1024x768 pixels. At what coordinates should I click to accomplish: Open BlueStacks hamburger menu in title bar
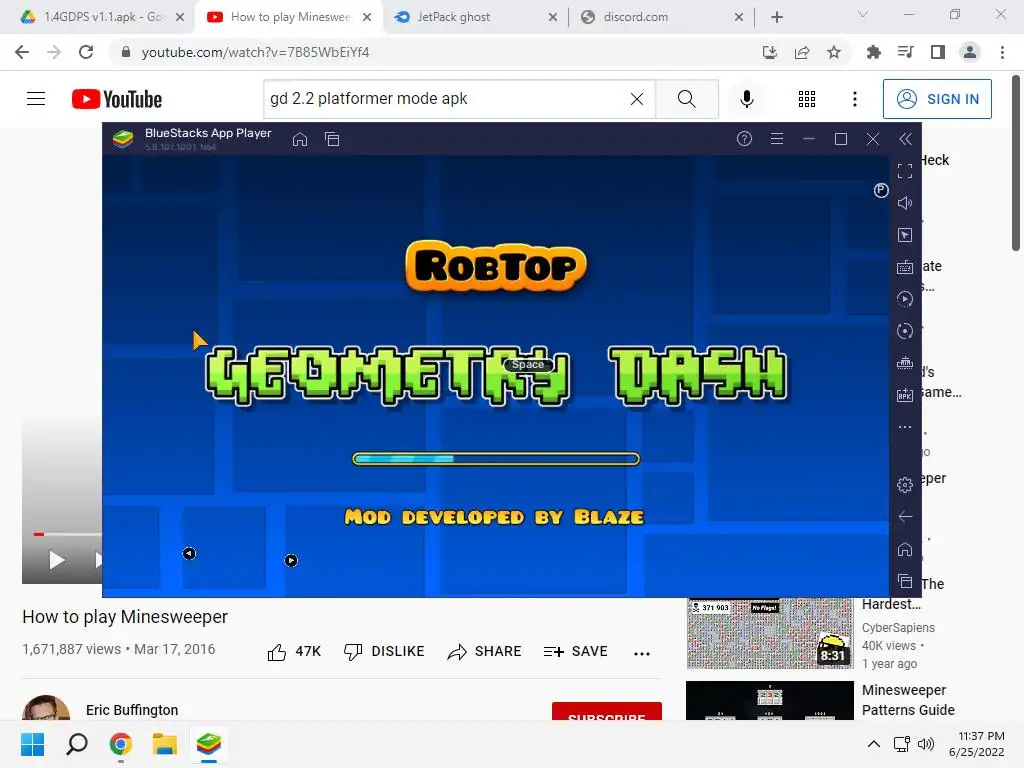point(776,139)
